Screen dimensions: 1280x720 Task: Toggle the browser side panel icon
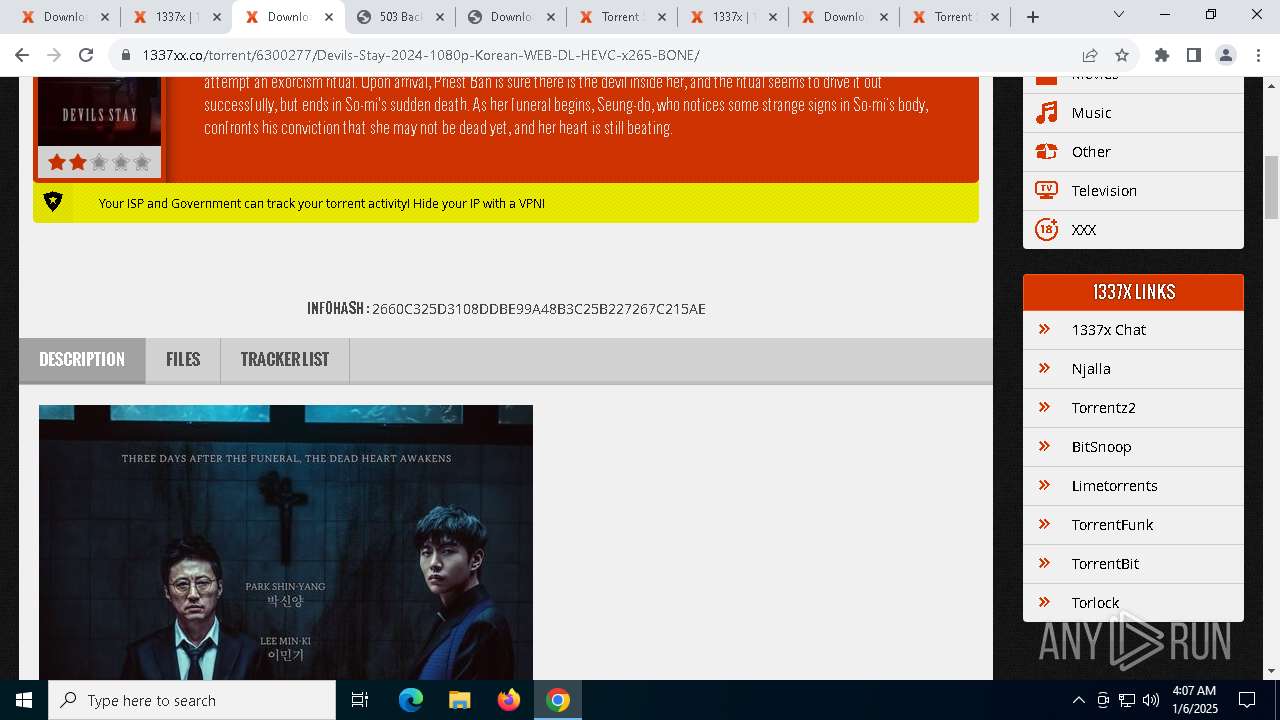(1194, 55)
